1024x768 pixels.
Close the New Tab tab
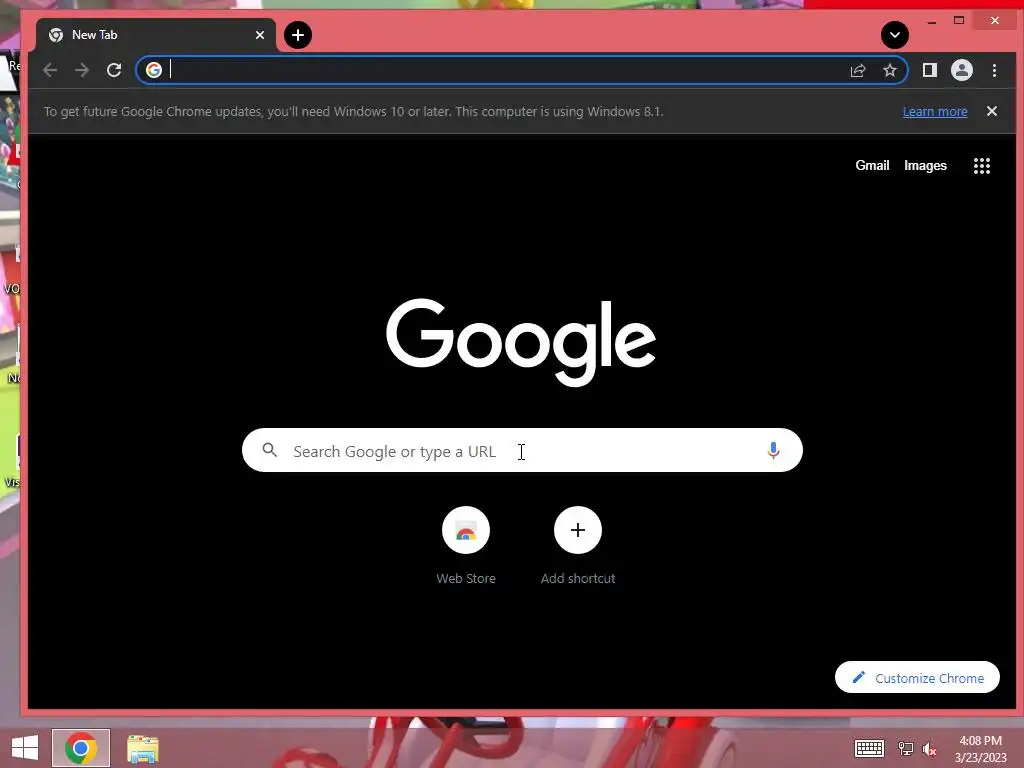[260, 35]
